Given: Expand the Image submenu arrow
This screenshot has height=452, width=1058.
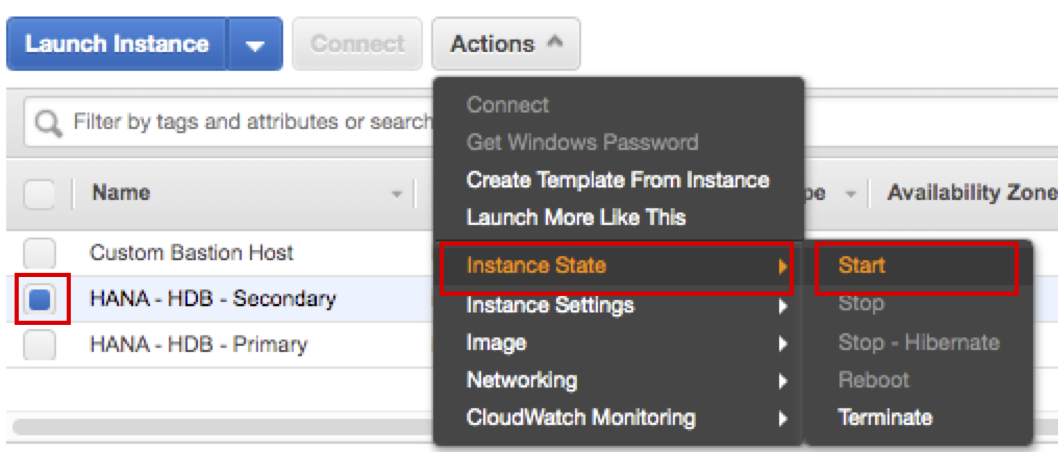Looking at the screenshot, I should click(783, 344).
